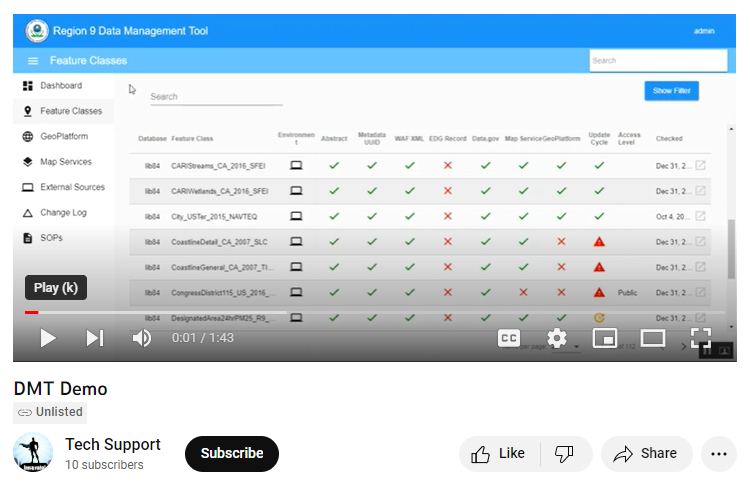Click the table vertical scrollbar

point(731,249)
